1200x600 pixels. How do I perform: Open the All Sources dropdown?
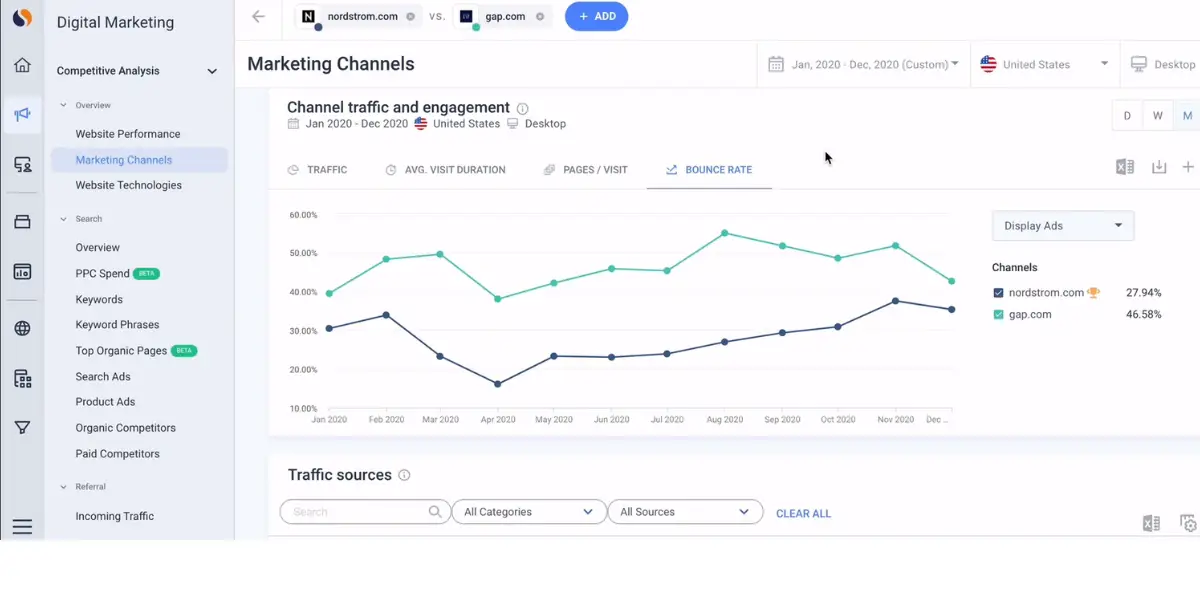click(x=685, y=512)
